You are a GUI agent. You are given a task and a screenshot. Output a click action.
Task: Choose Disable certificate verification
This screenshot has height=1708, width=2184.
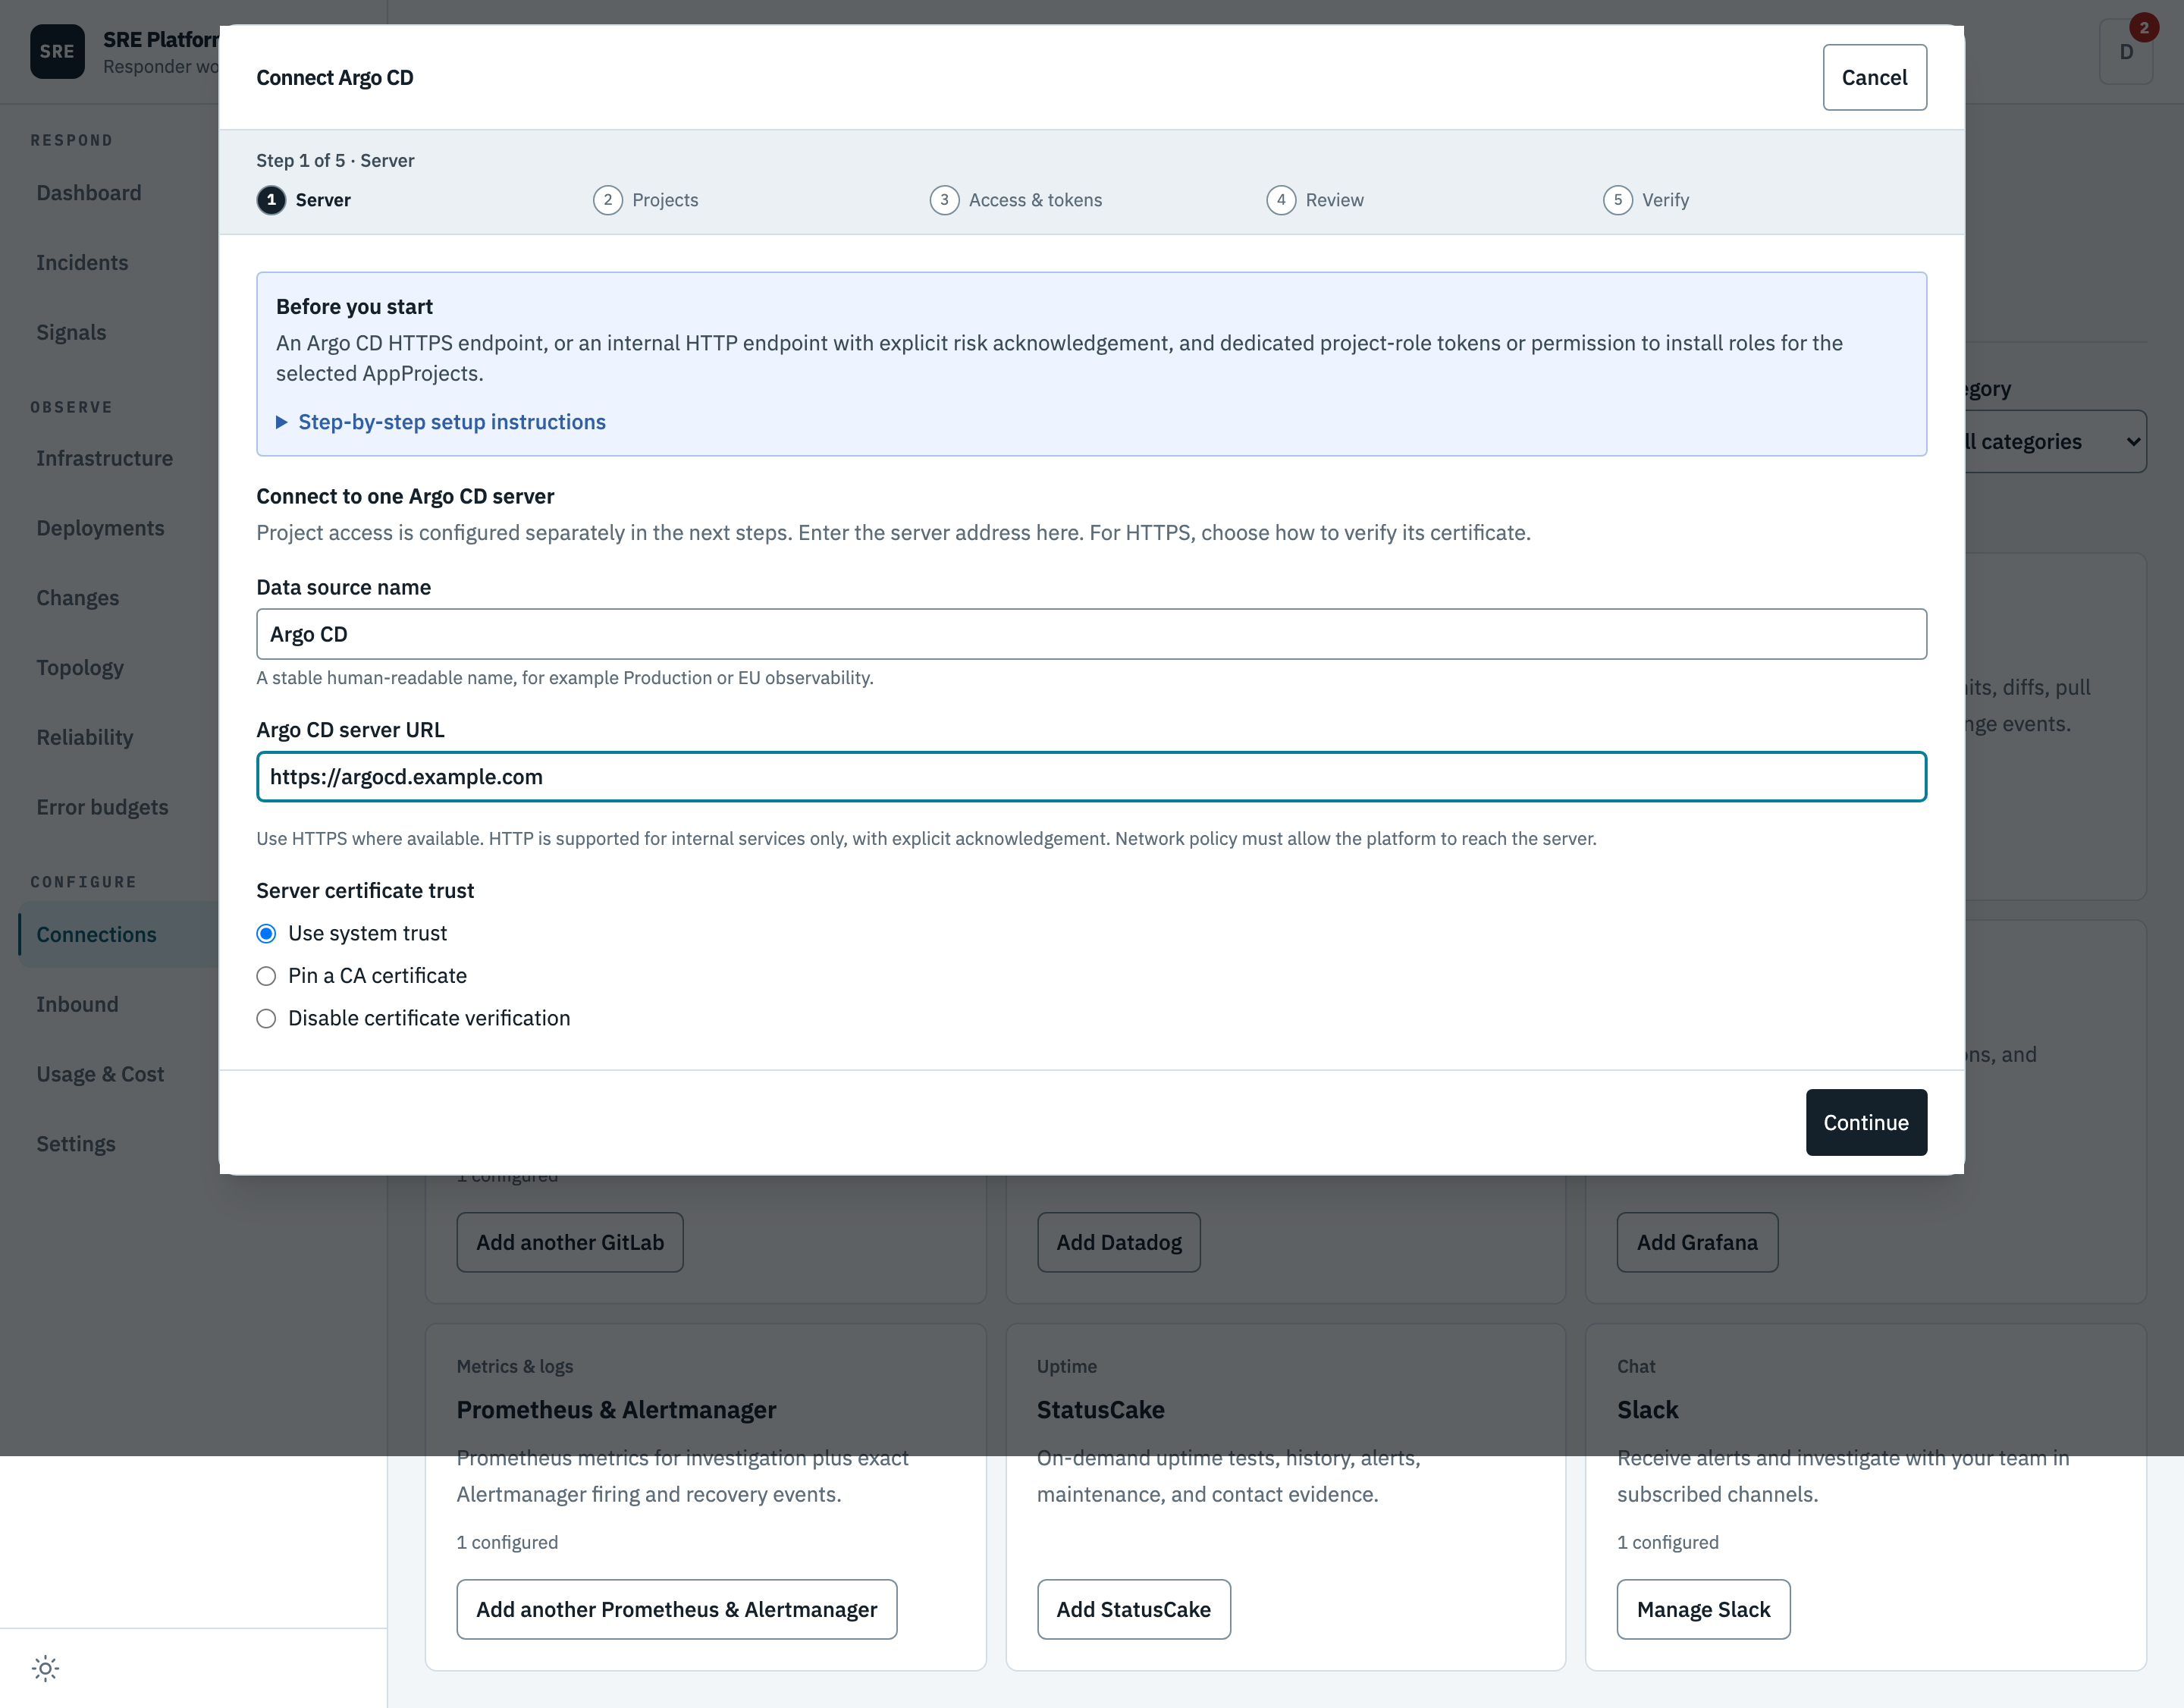point(266,1018)
